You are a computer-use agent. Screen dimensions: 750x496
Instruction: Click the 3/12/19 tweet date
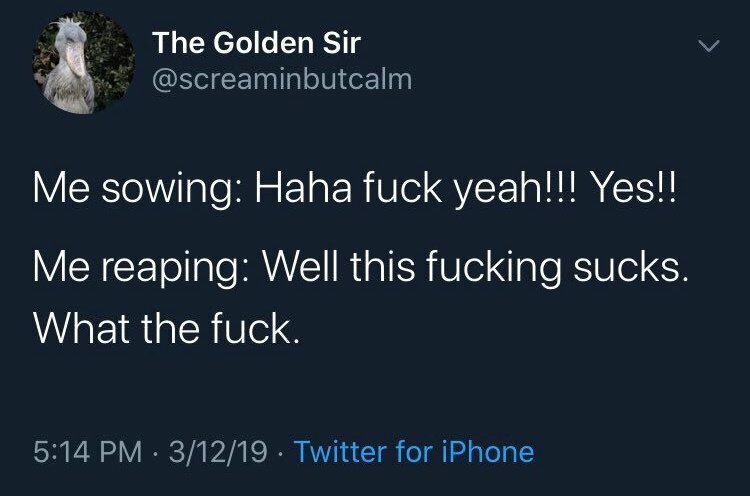click(217, 452)
